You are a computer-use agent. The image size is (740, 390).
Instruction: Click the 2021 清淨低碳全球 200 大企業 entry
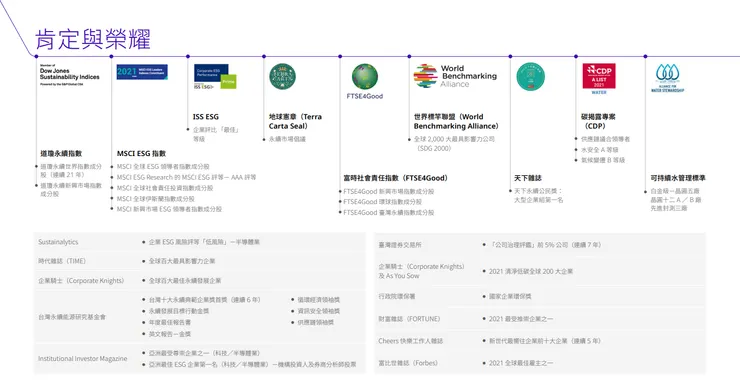(530, 271)
